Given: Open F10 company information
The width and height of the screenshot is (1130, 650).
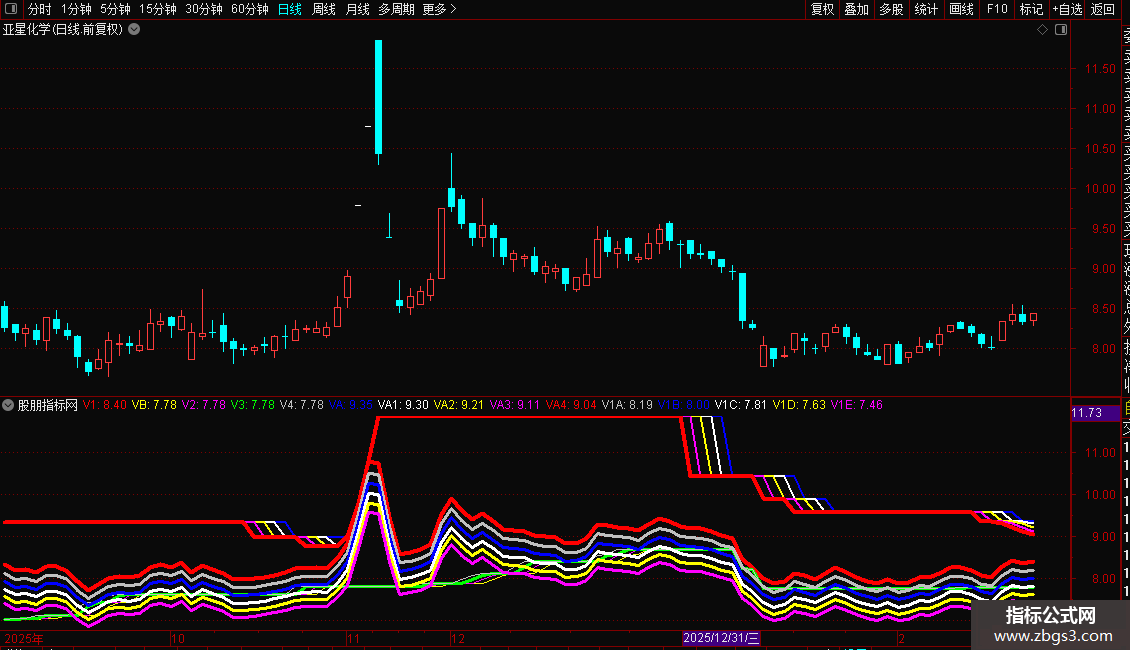Looking at the screenshot, I should coord(997,9).
